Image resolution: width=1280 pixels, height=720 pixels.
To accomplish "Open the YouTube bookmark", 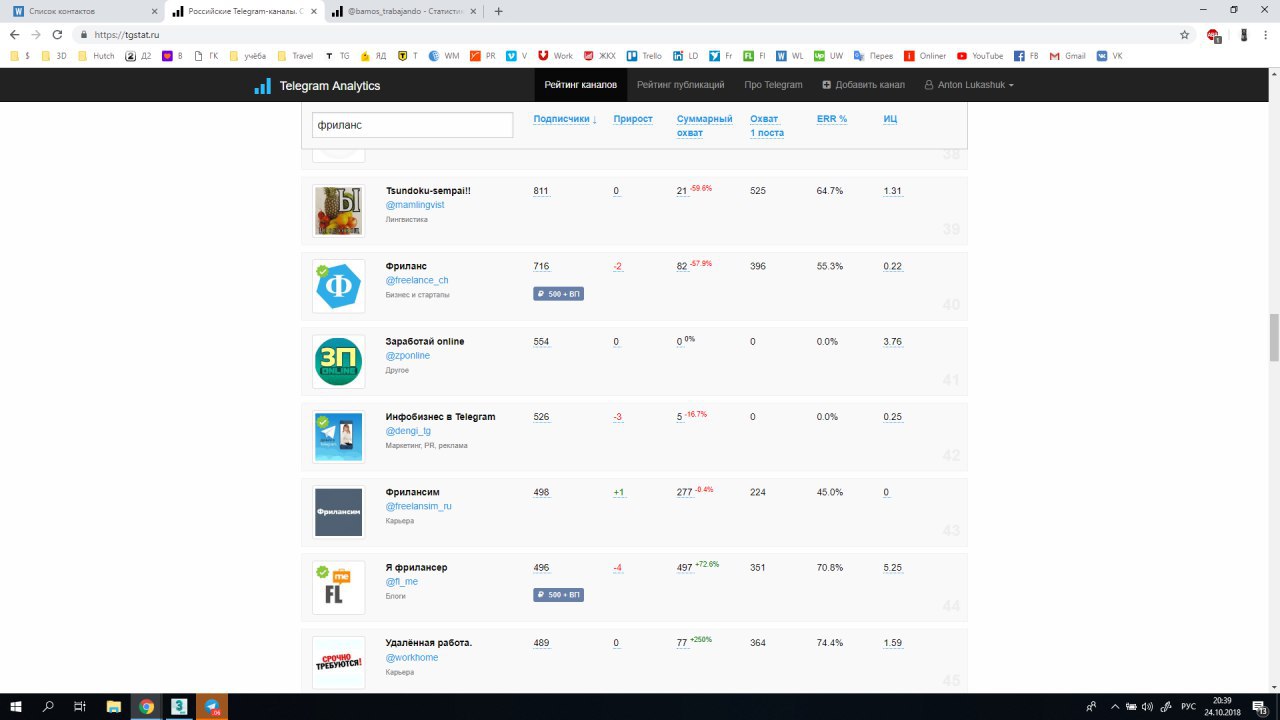I will [980, 56].
